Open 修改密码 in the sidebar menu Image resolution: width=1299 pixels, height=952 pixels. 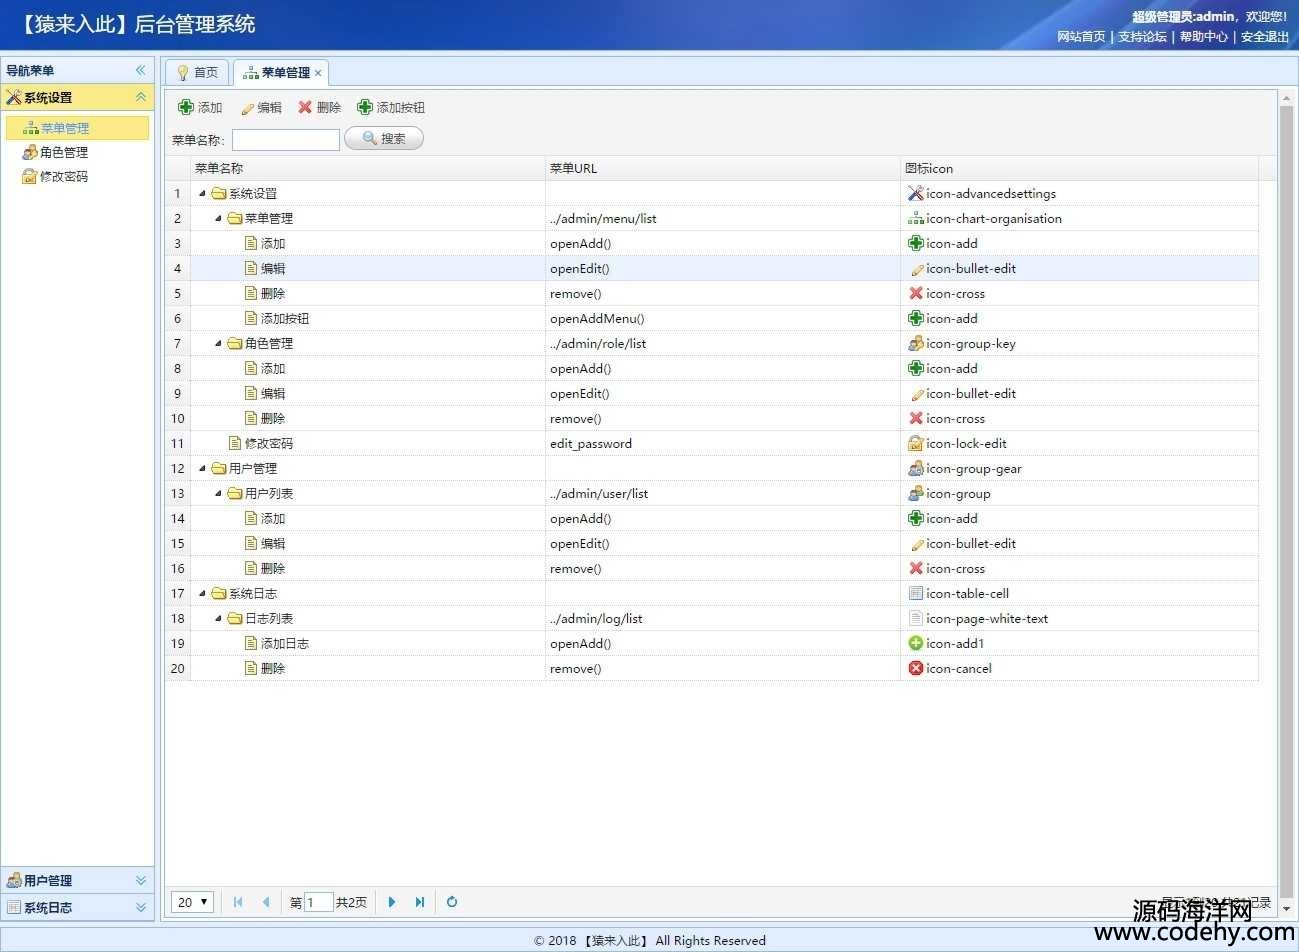coord(64,177)
